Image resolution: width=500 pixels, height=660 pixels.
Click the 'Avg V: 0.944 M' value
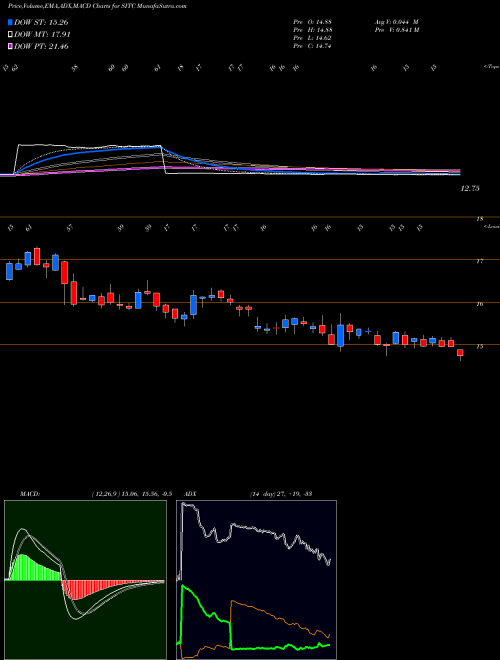tap(396, 21)
